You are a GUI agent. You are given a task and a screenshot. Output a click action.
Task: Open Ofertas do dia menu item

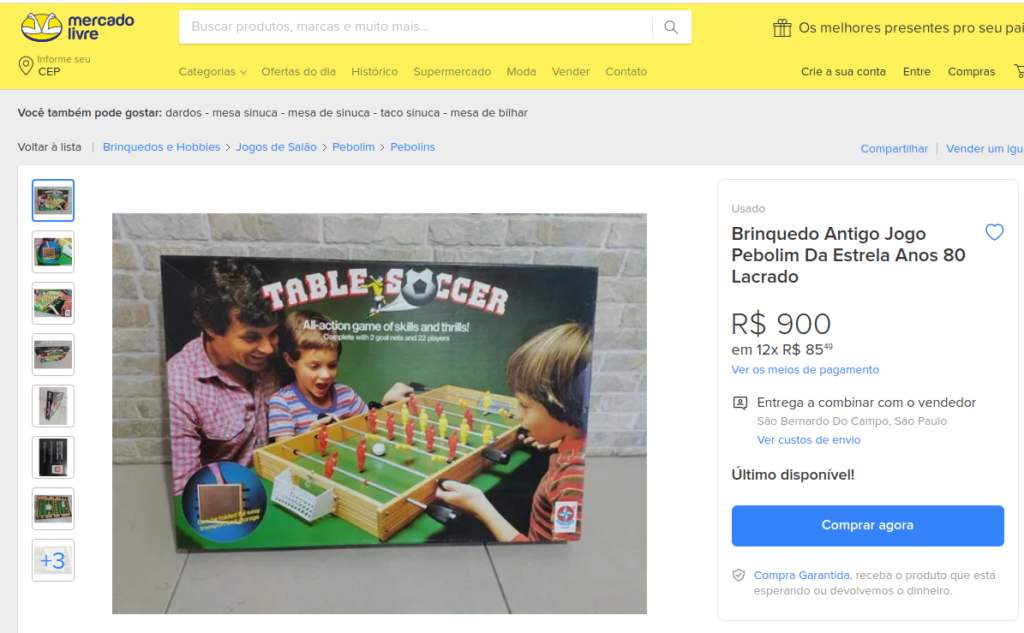tap(298, 72)
